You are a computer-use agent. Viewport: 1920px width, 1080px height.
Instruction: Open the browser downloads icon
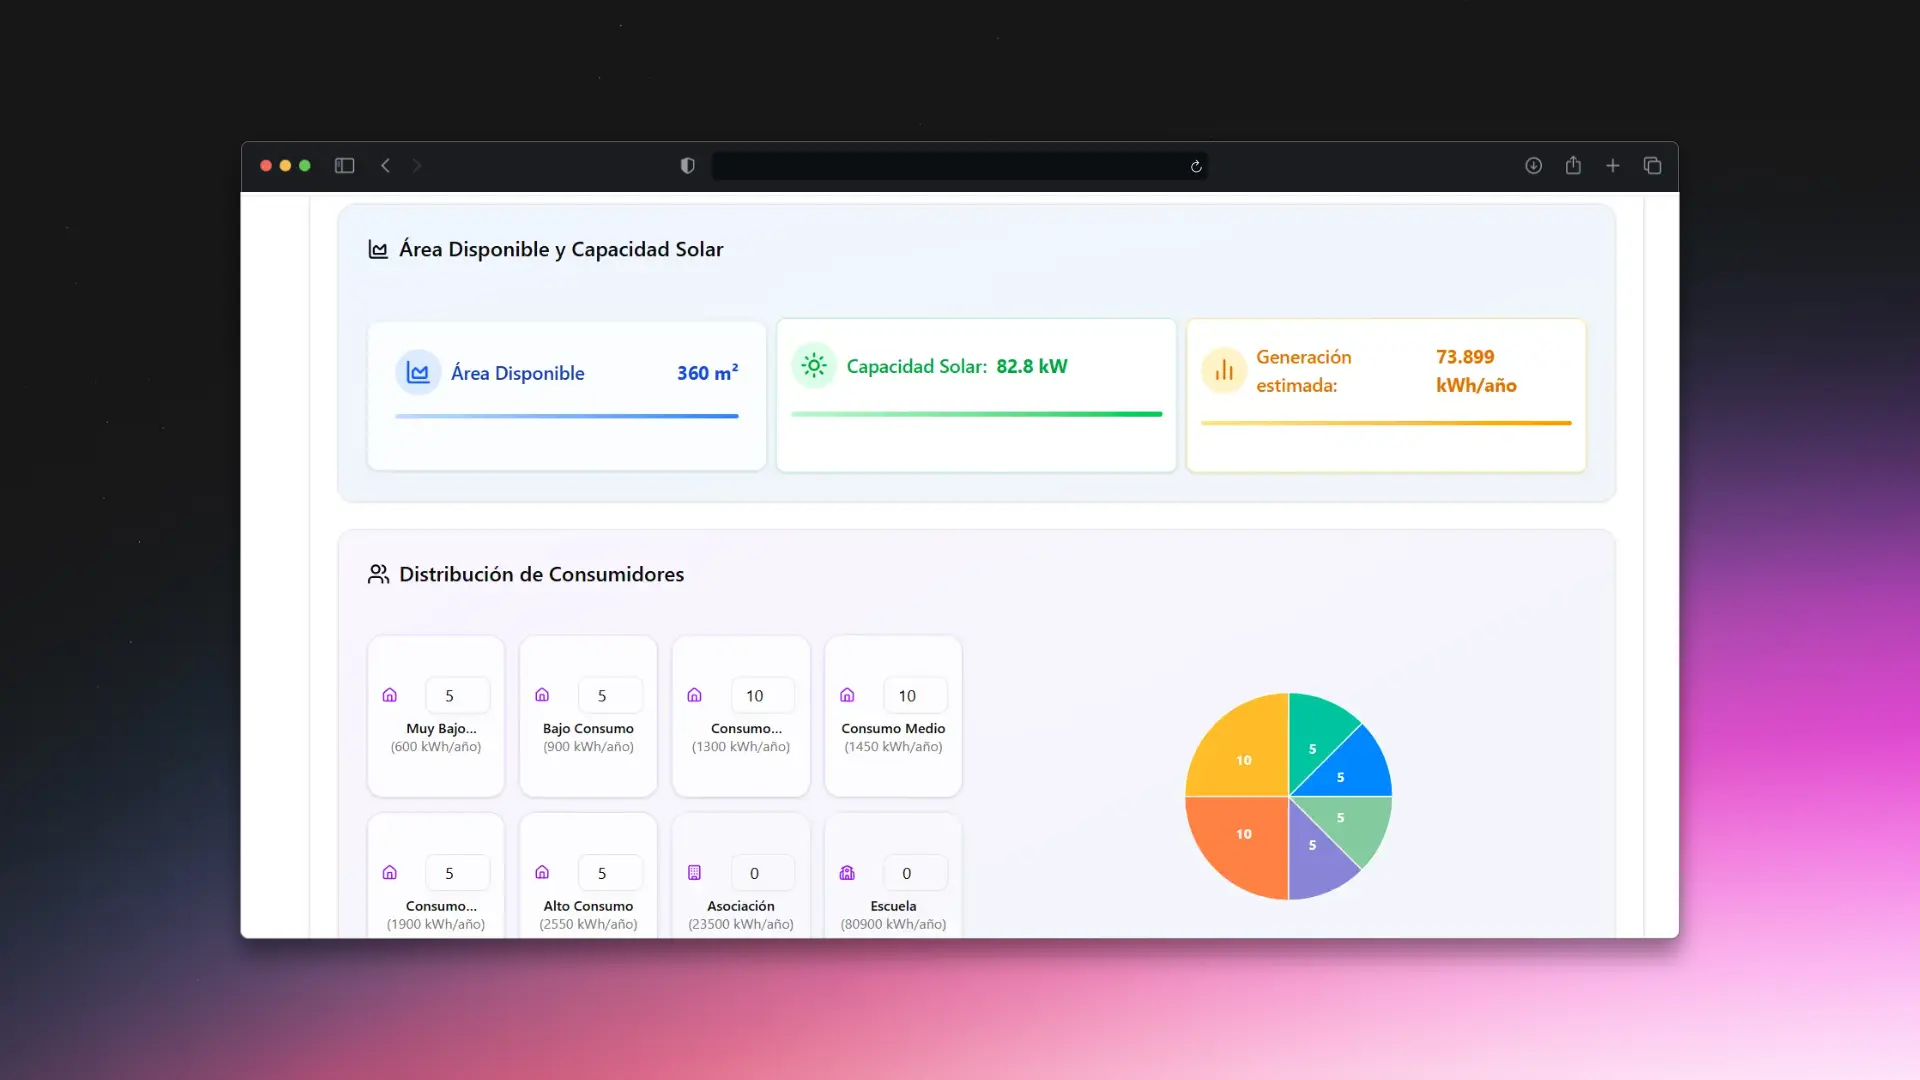[x=1533, y=166]
